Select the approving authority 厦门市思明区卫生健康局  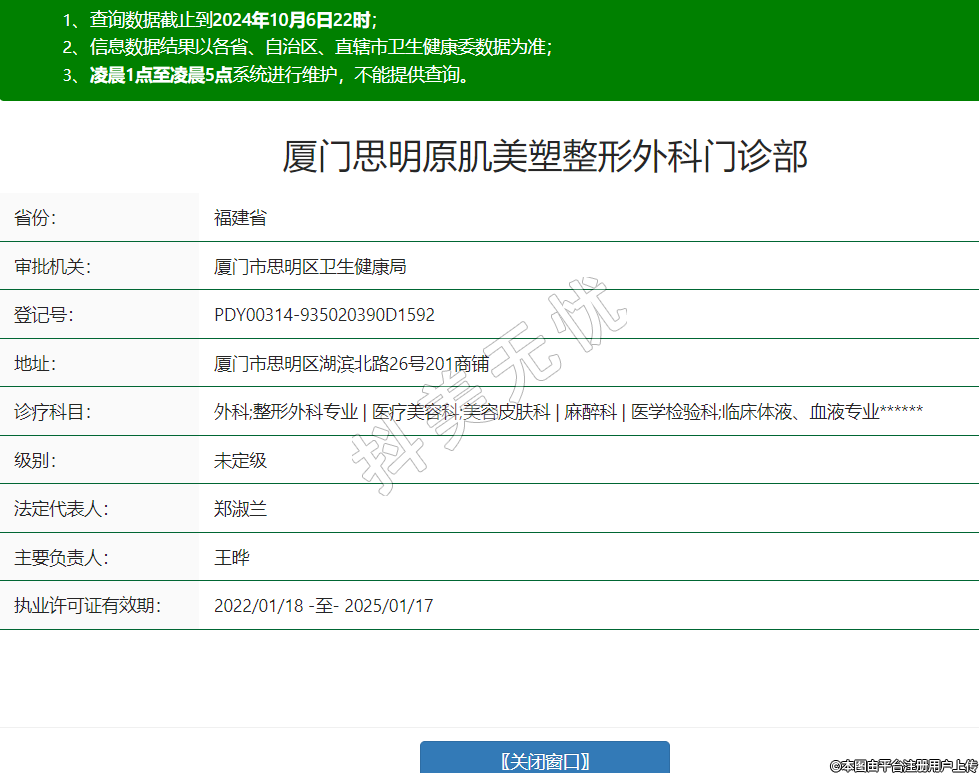point(310,267)
